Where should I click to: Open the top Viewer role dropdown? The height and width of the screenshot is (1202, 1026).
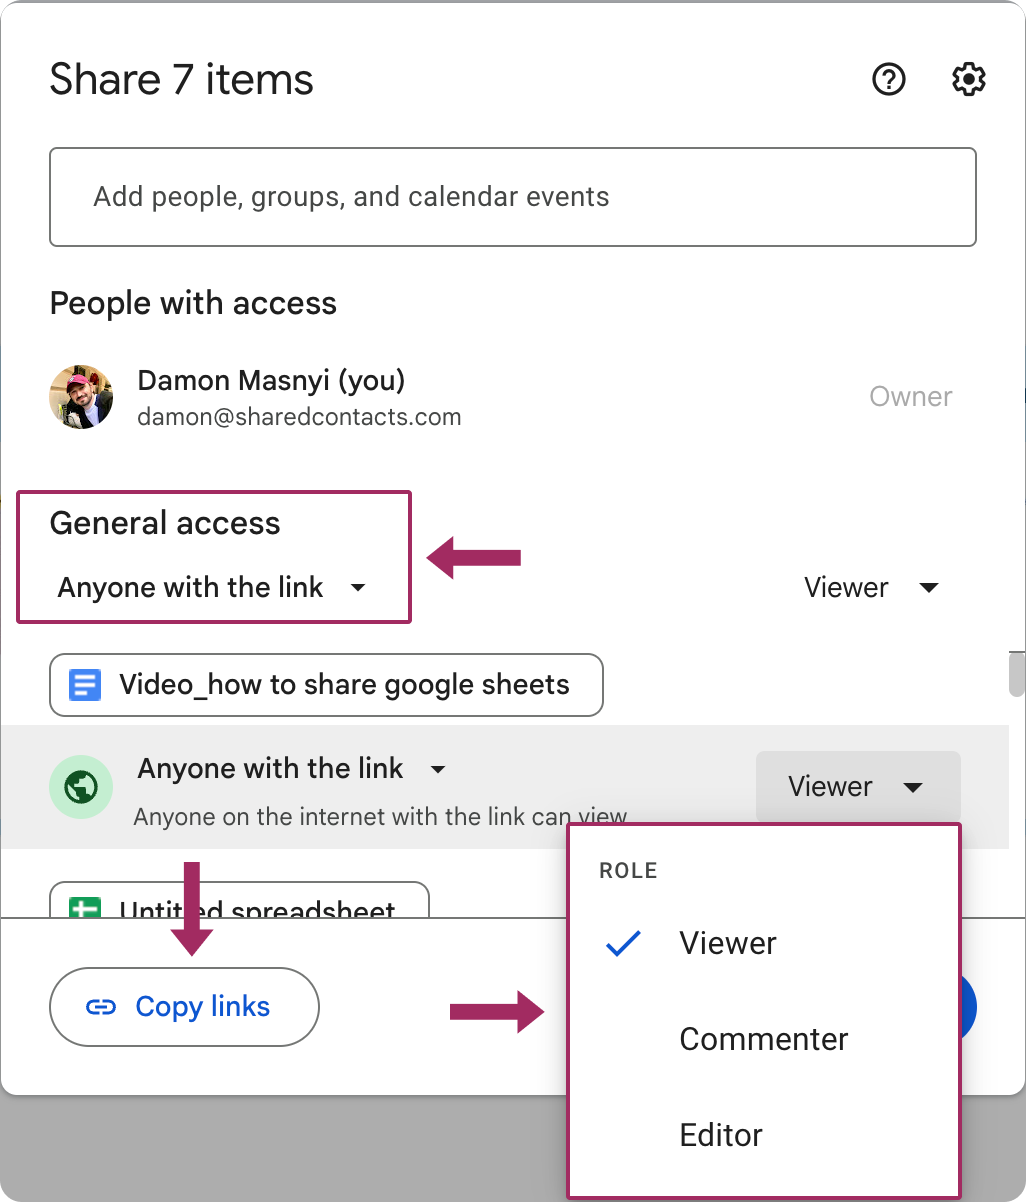[x=871, y=588]
